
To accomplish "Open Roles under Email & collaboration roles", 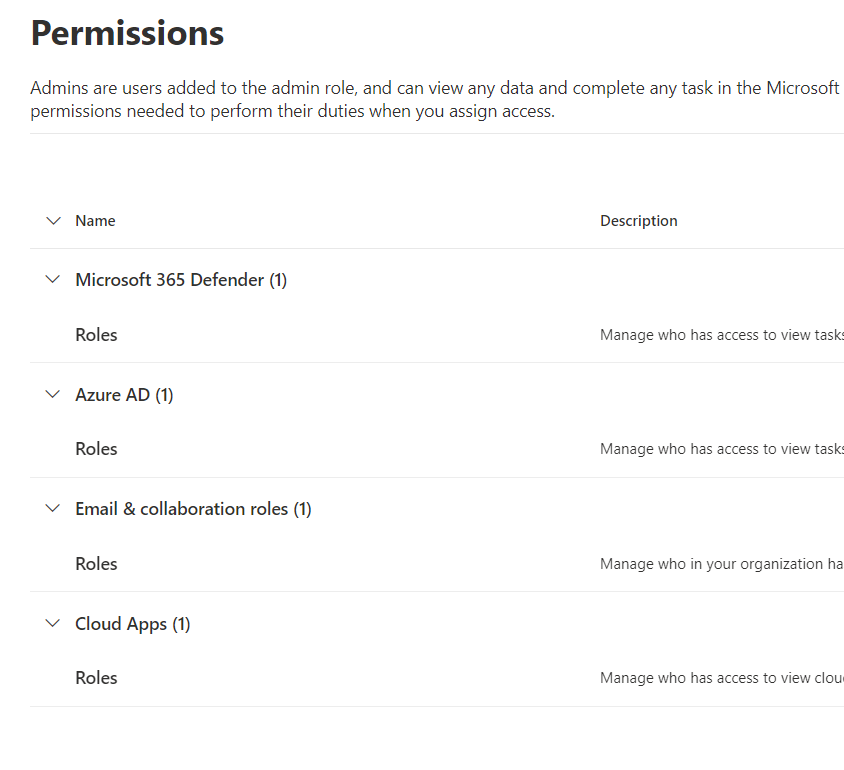I will tap(96, 564).
